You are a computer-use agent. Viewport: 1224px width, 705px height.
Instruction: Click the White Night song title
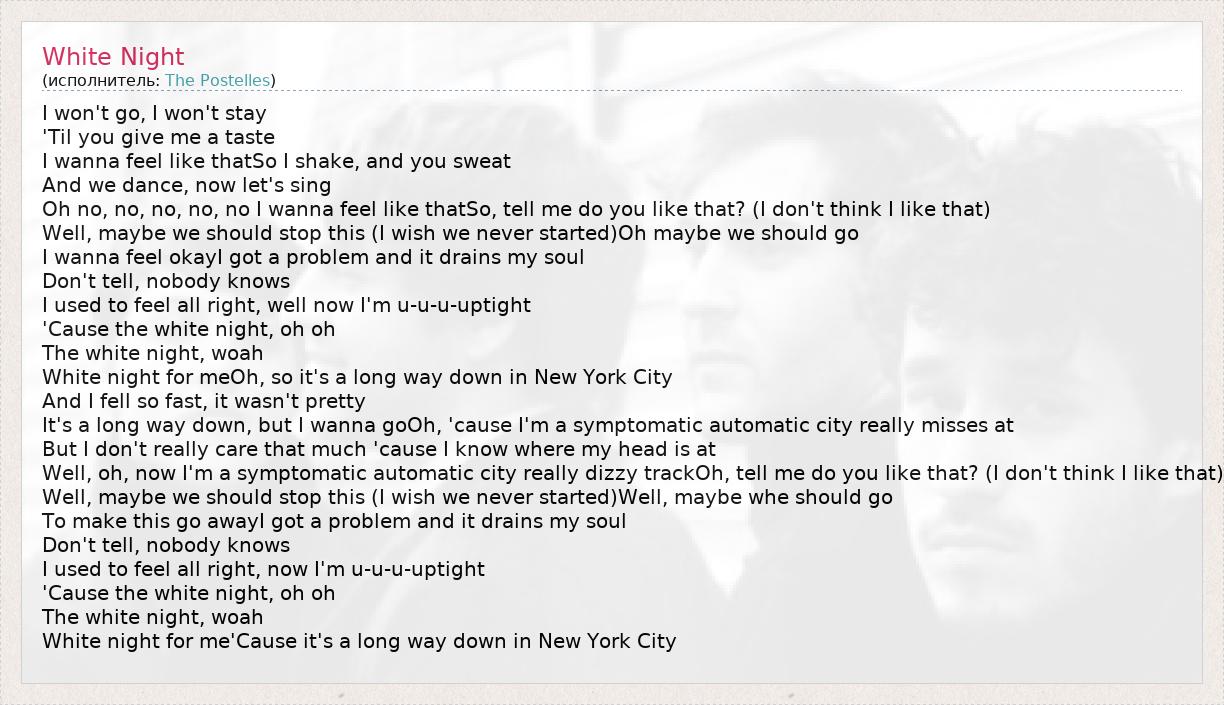(x=113, y=57)
